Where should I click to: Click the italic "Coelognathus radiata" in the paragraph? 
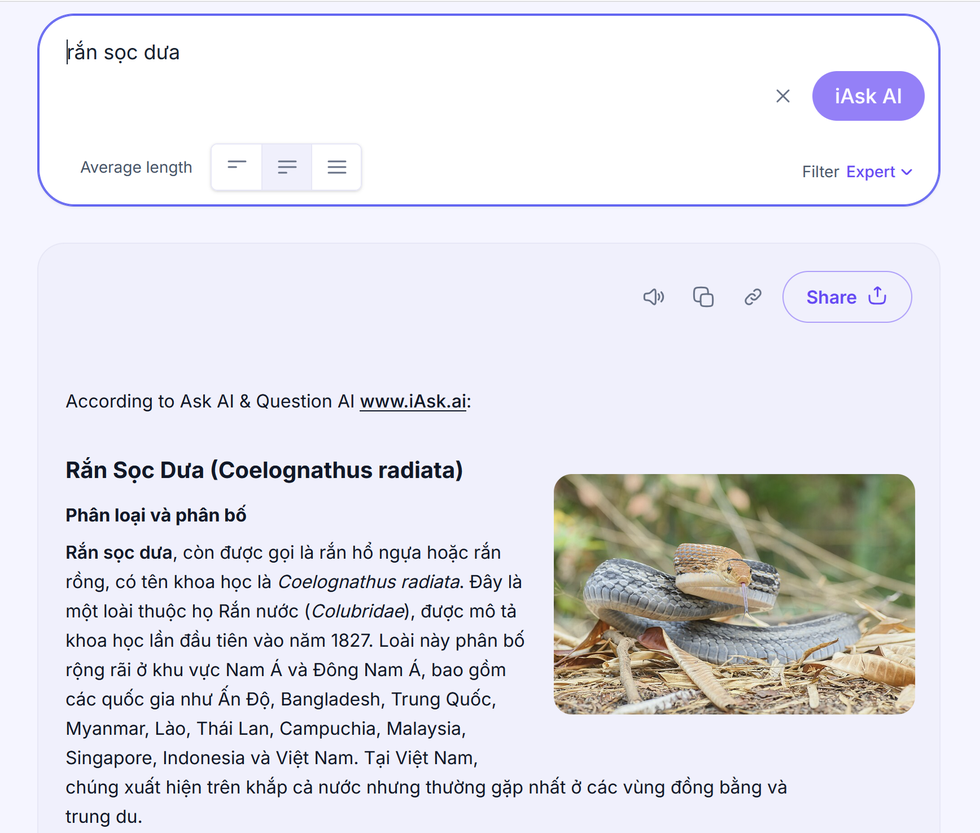pos(368,582)
